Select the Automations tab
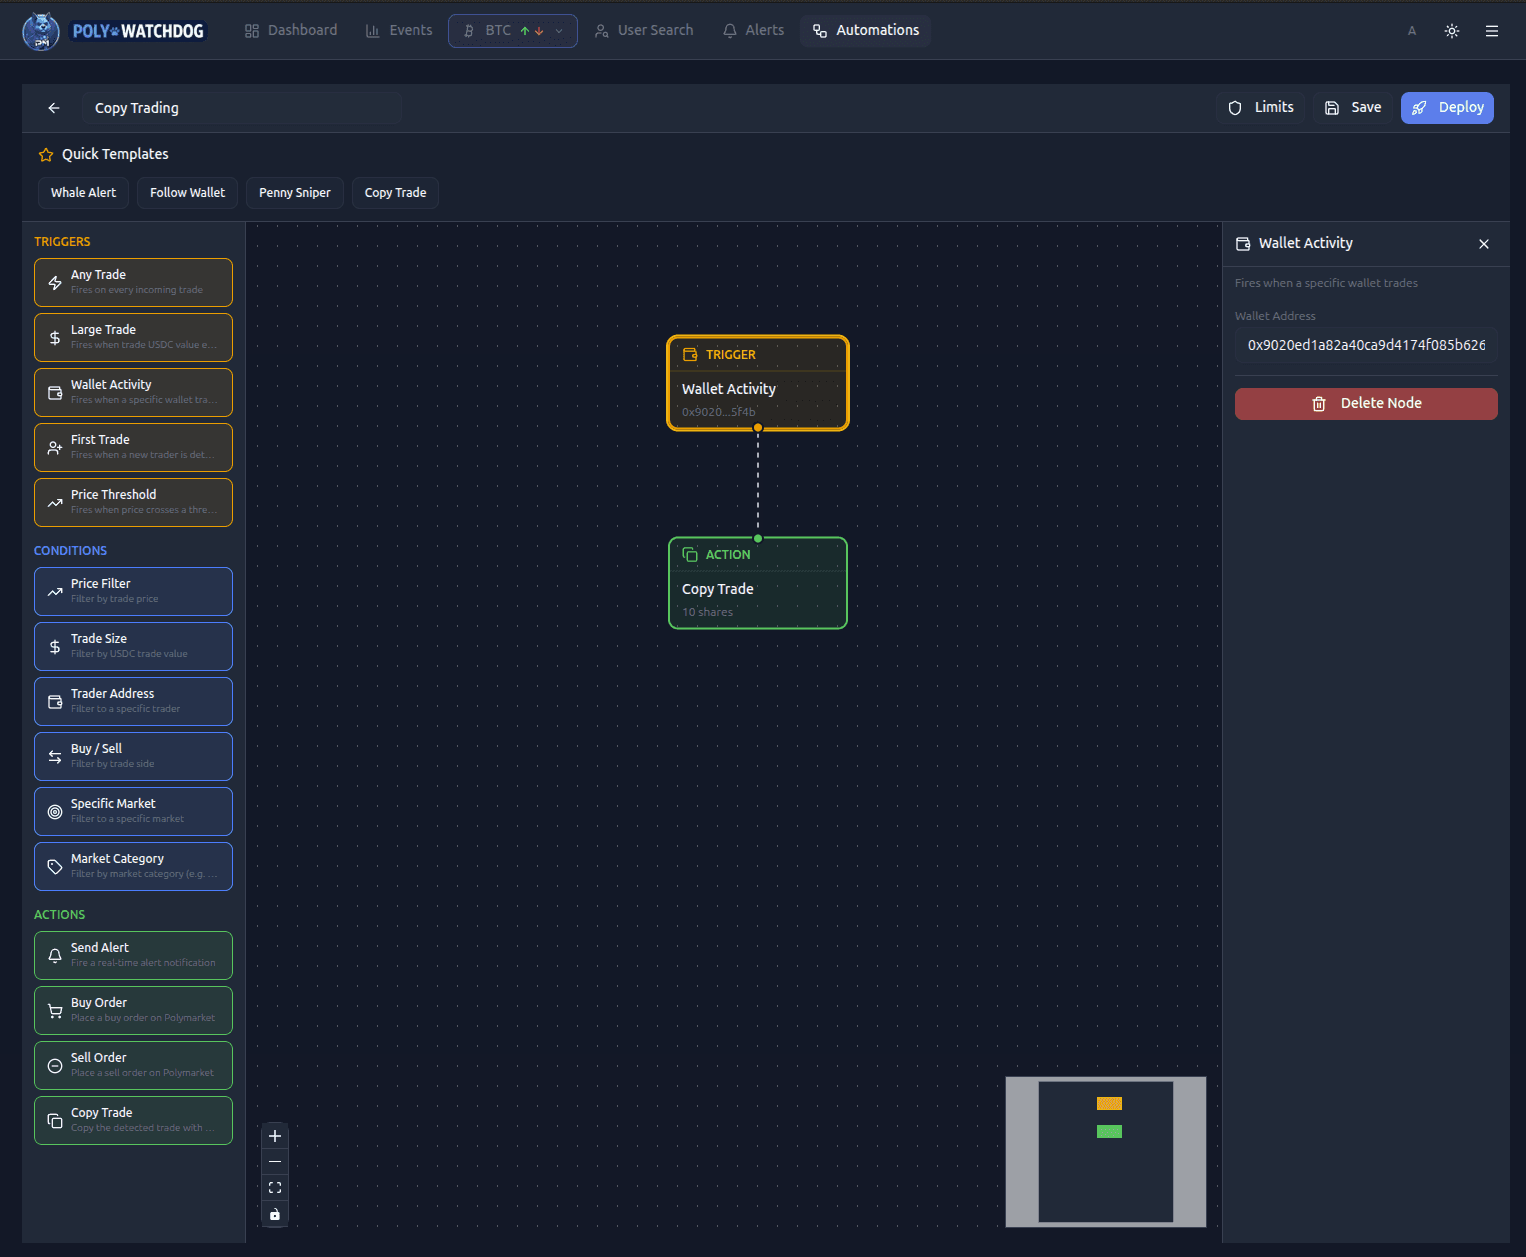 click(x=866, y=31)
